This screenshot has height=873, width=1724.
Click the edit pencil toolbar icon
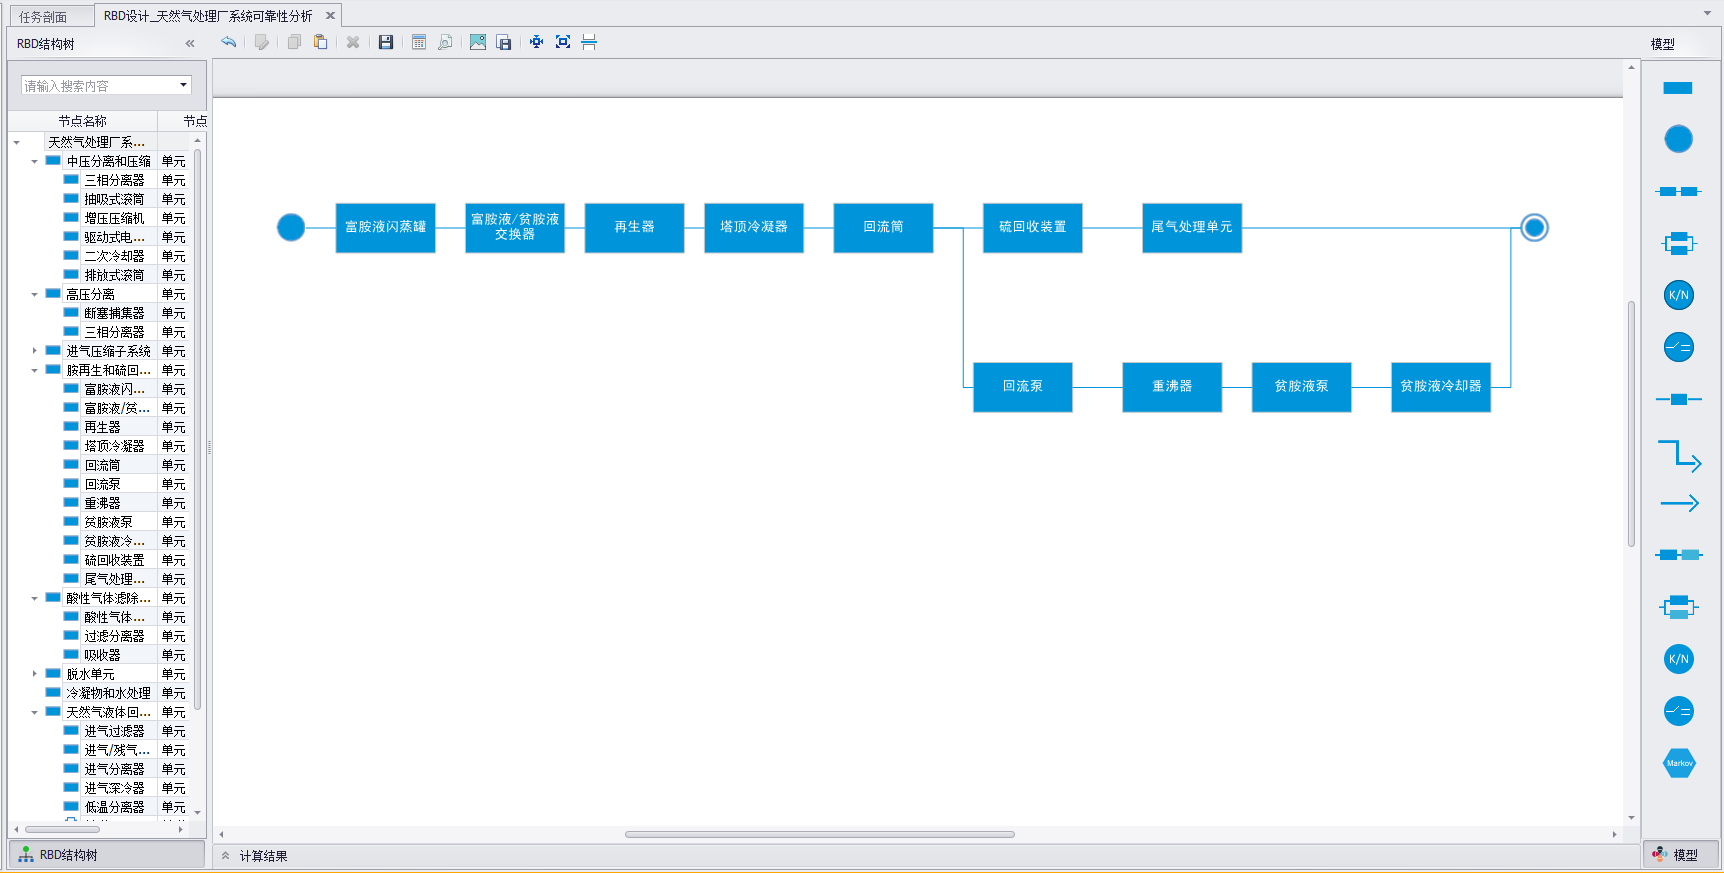tap(262, 42)
